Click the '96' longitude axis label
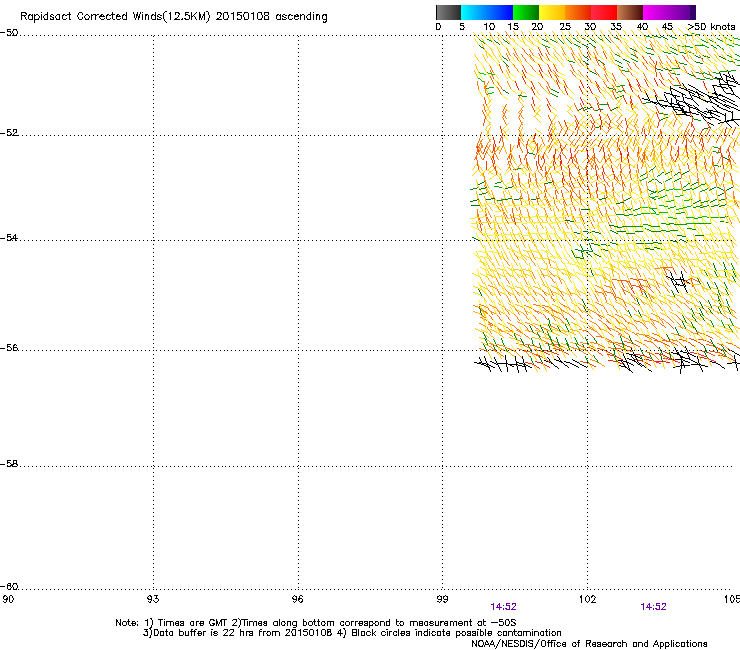740x650 pixels. [x=297, y=599]
